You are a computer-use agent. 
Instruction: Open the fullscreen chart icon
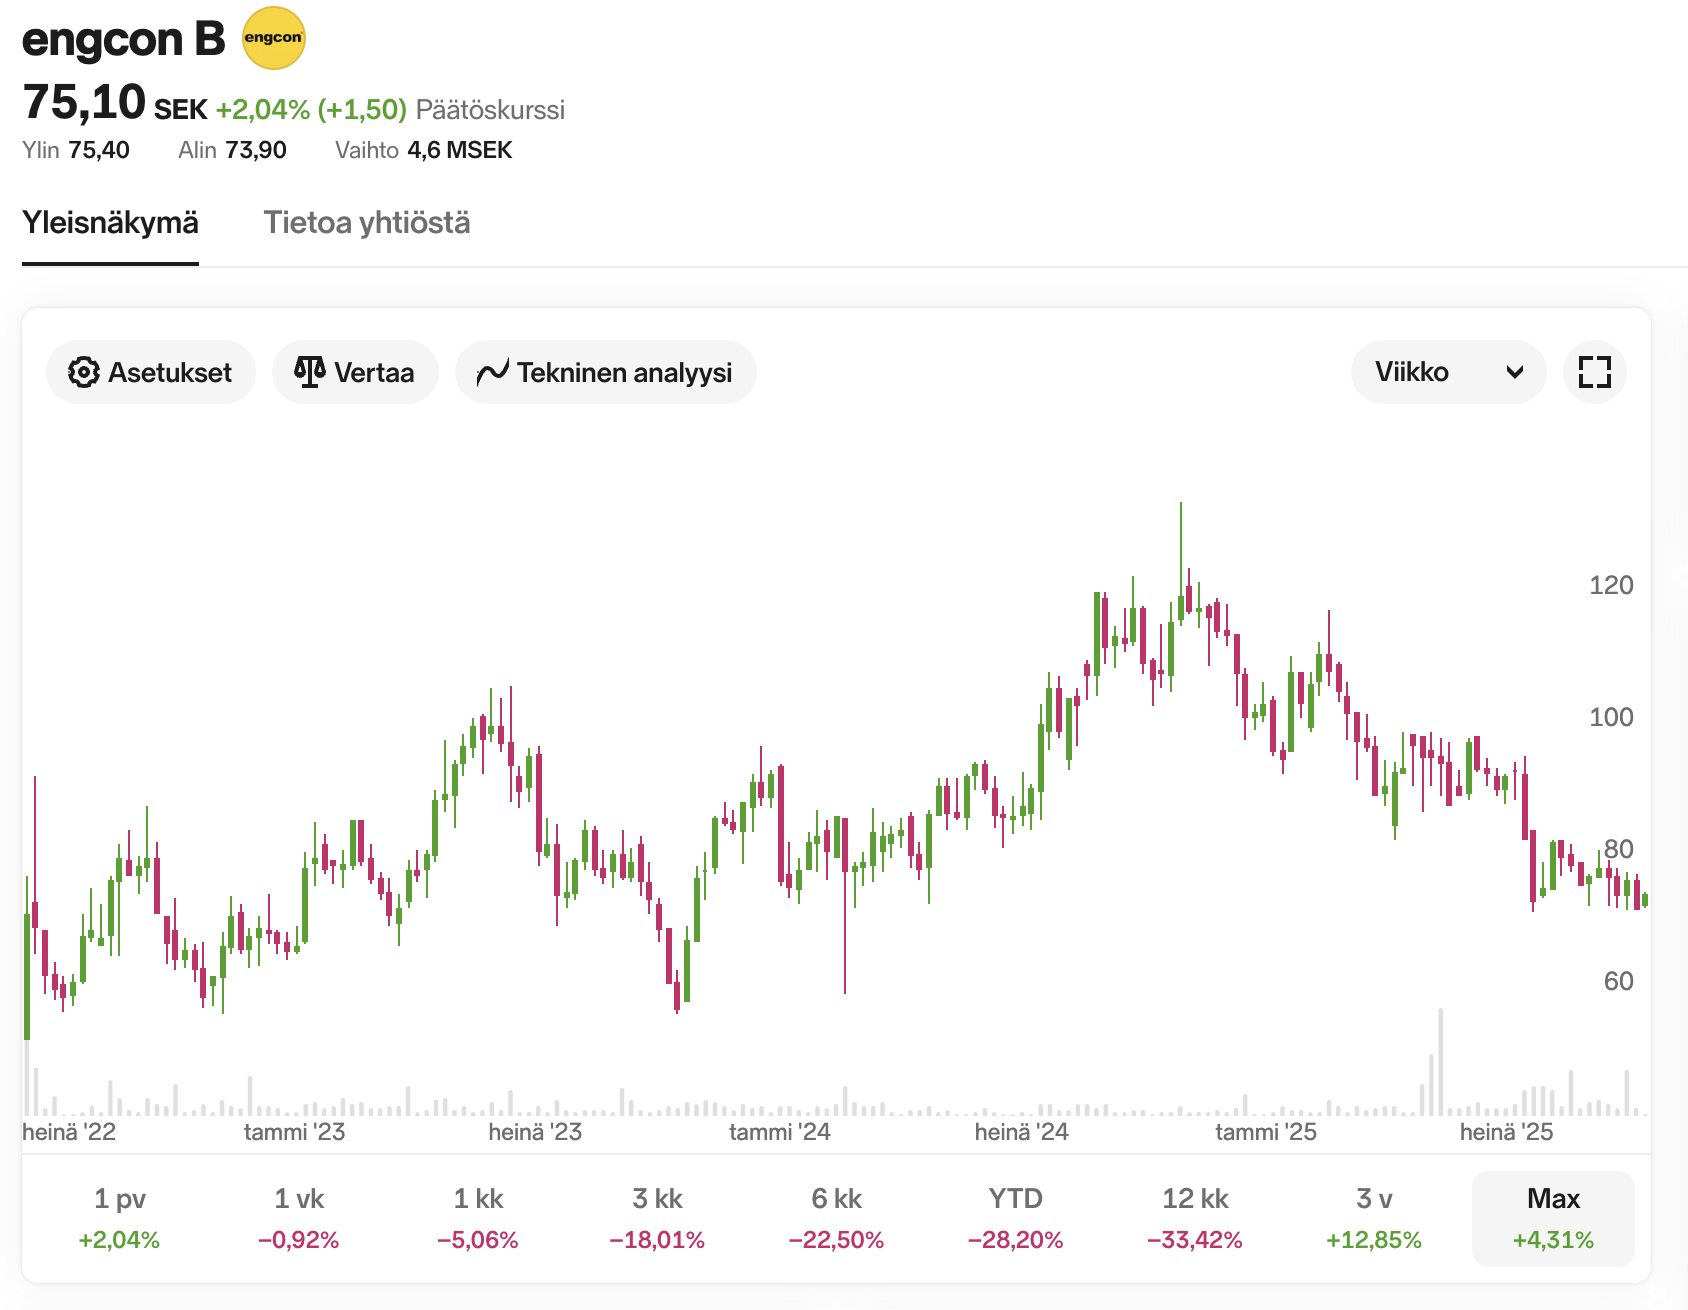[1594, 372]
